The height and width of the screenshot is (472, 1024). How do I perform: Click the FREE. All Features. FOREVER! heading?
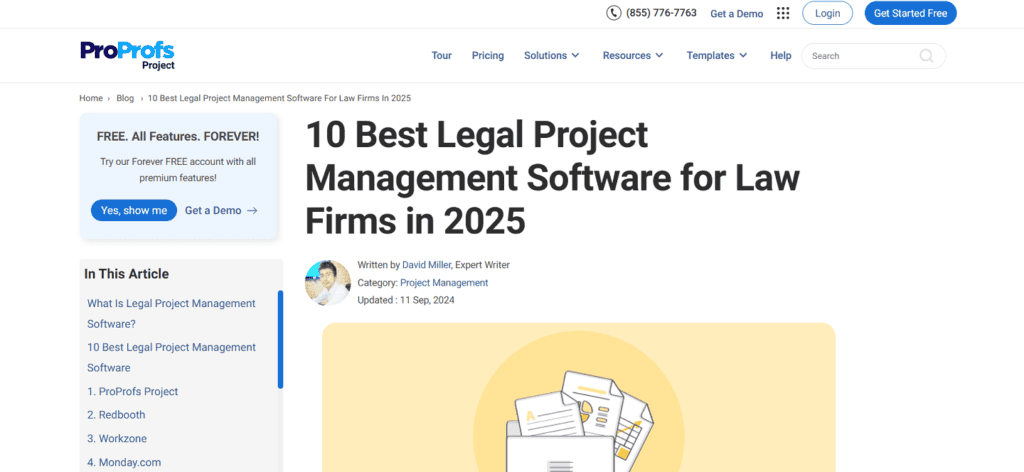coord(178,136)
